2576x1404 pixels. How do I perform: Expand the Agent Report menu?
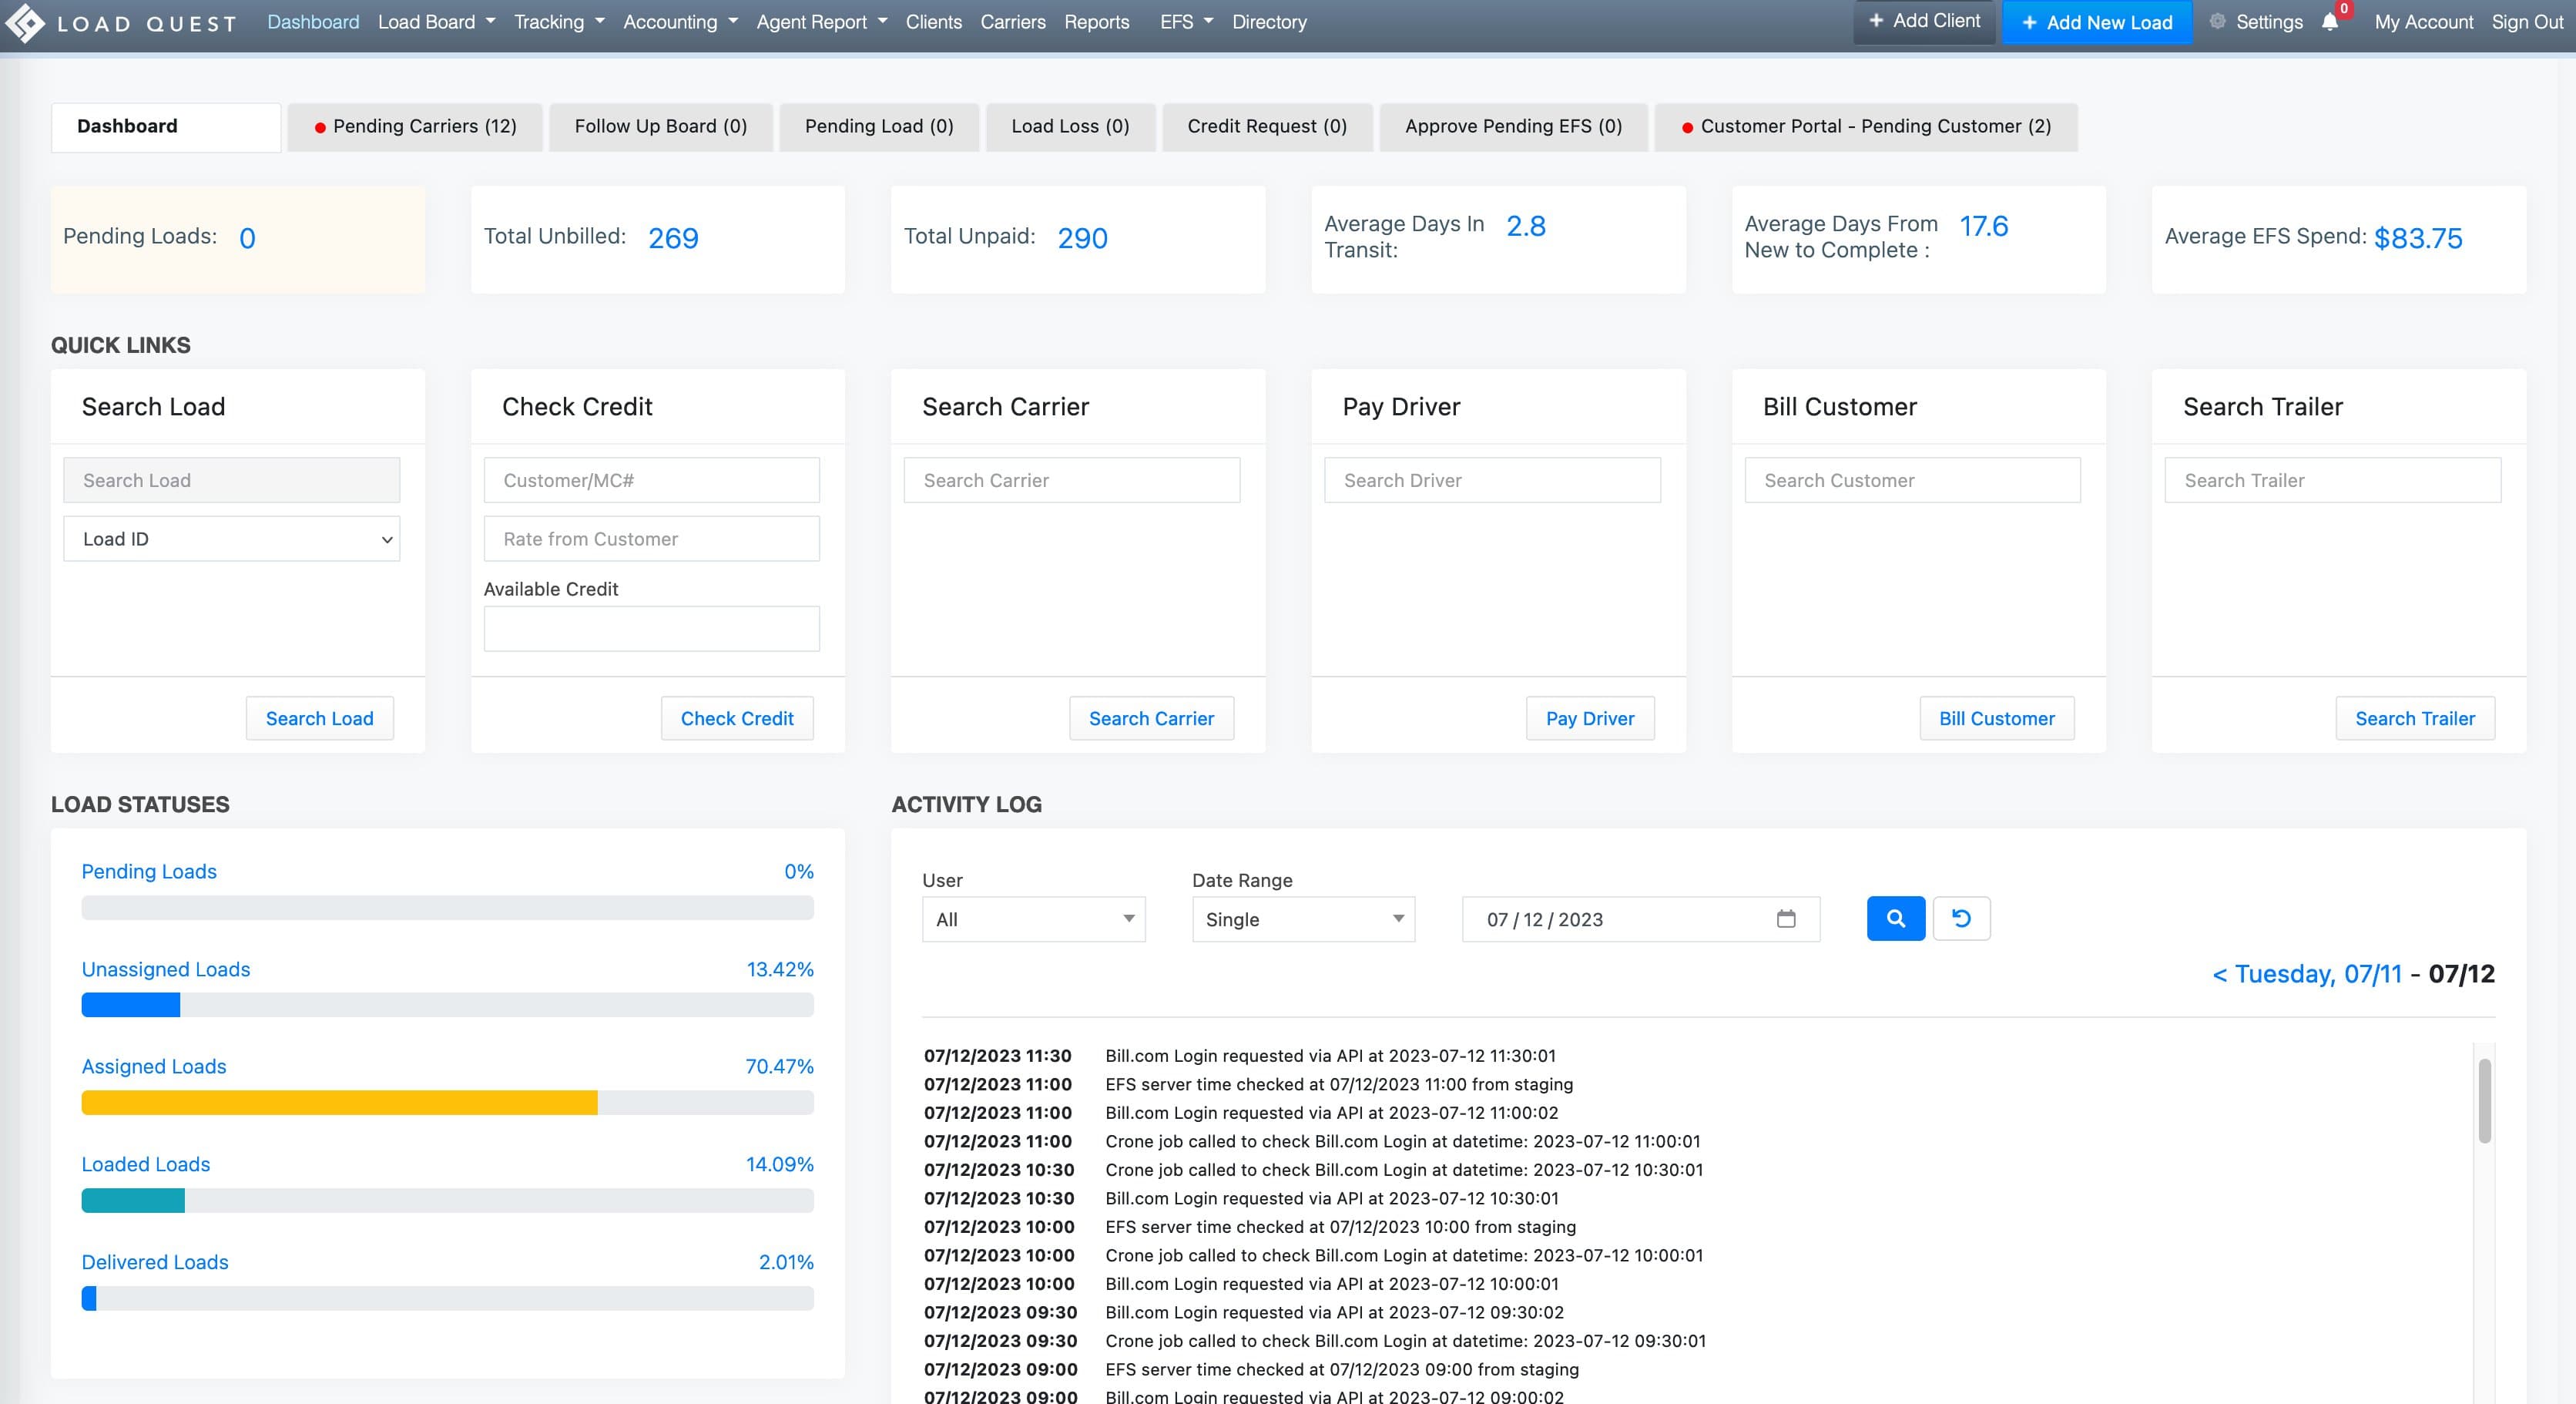point(821,22)
